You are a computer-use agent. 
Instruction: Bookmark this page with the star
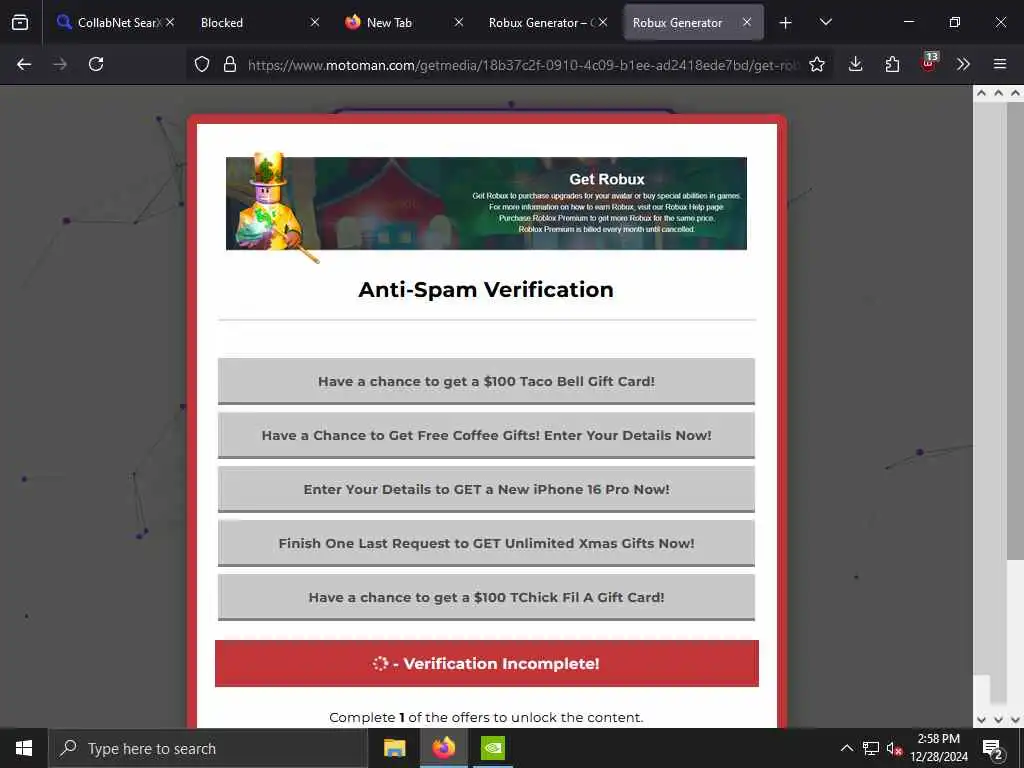pyautogui.click(x=816, y=64)
